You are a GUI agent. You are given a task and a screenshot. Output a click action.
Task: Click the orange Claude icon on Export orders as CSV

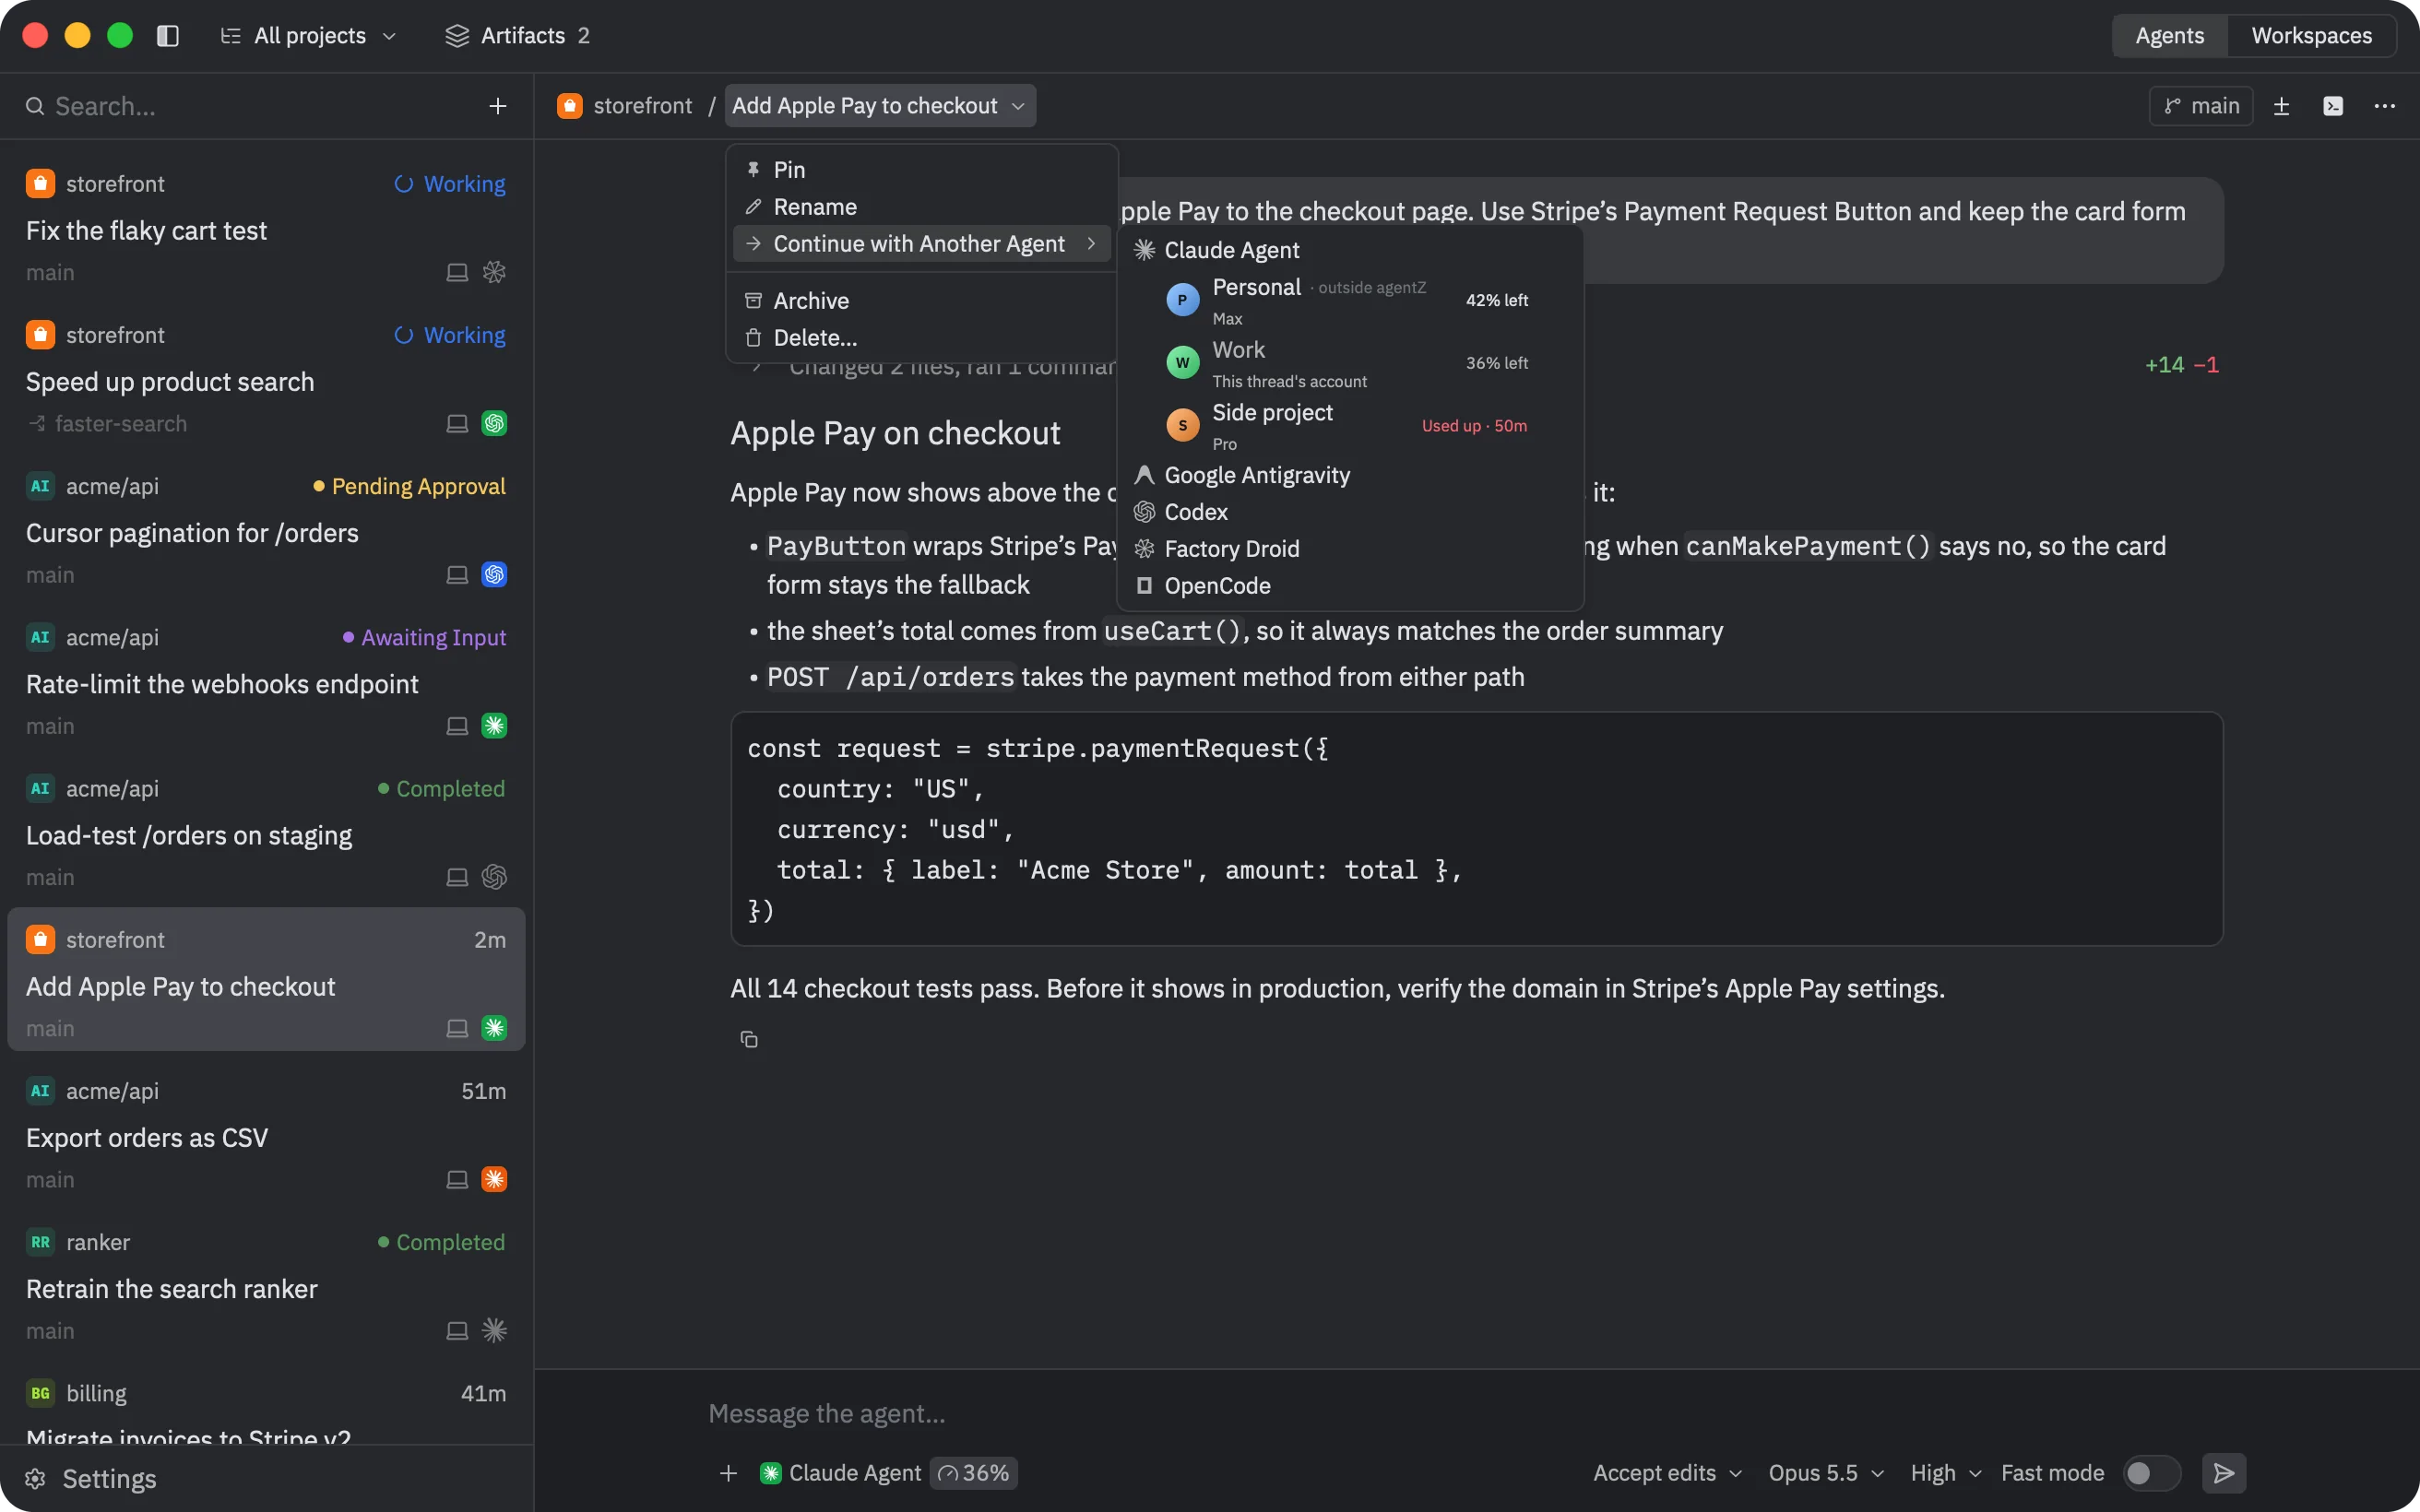coord(494,1179)
